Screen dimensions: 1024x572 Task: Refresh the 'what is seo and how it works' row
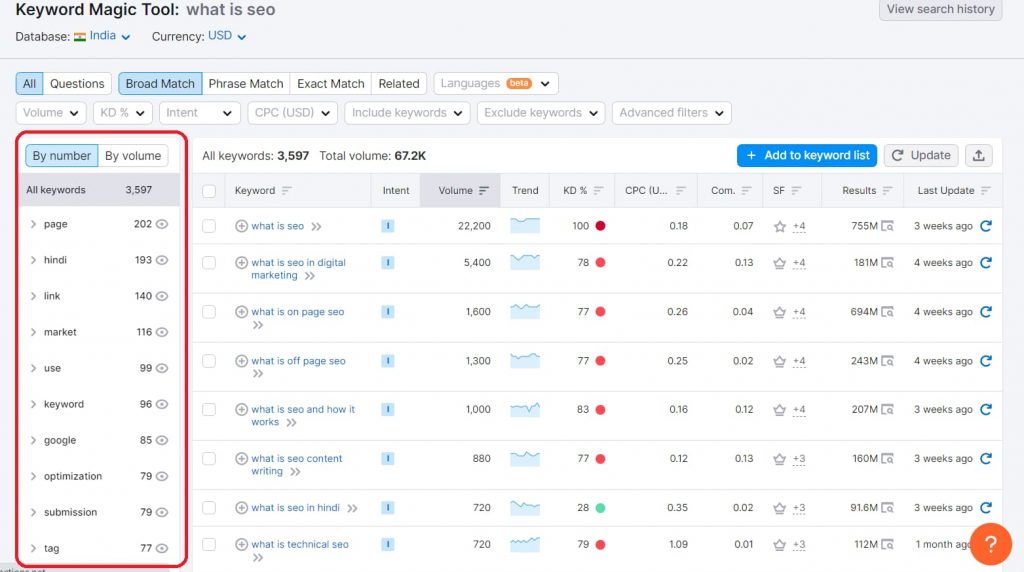click(x=986, y=409)
